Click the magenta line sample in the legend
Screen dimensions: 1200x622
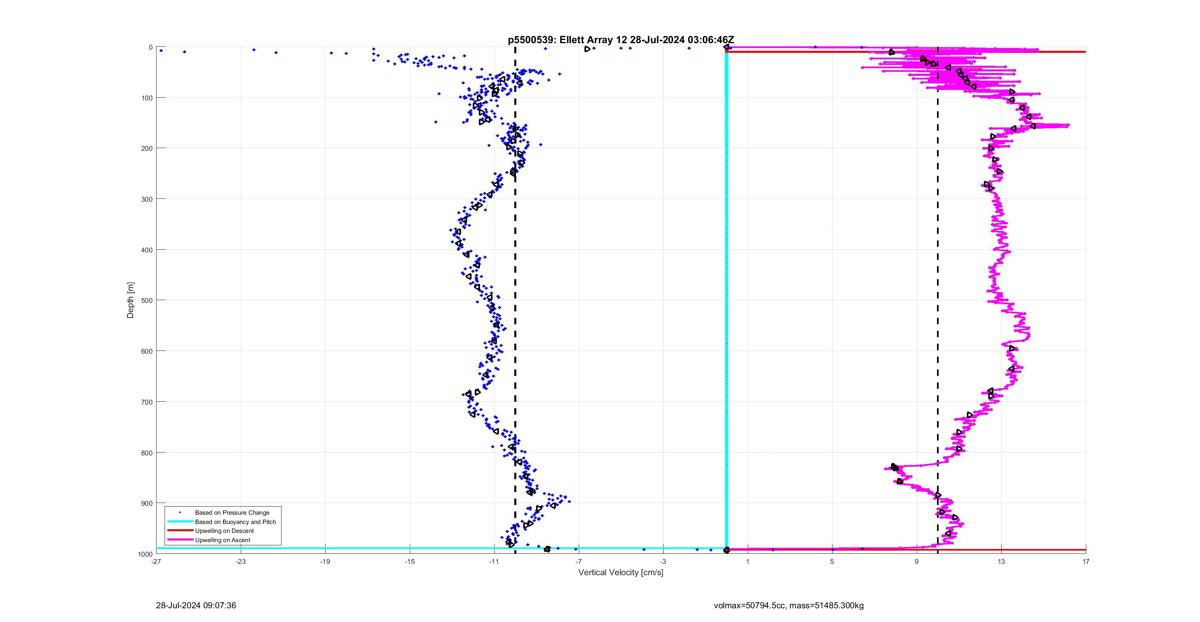(178, 540)
